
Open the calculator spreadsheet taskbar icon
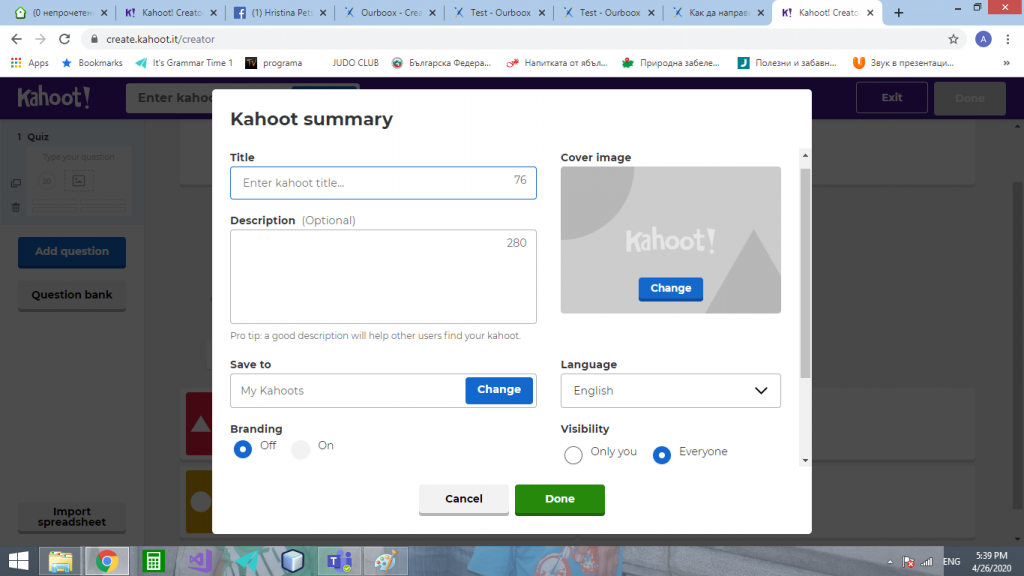tap(153, 561)
